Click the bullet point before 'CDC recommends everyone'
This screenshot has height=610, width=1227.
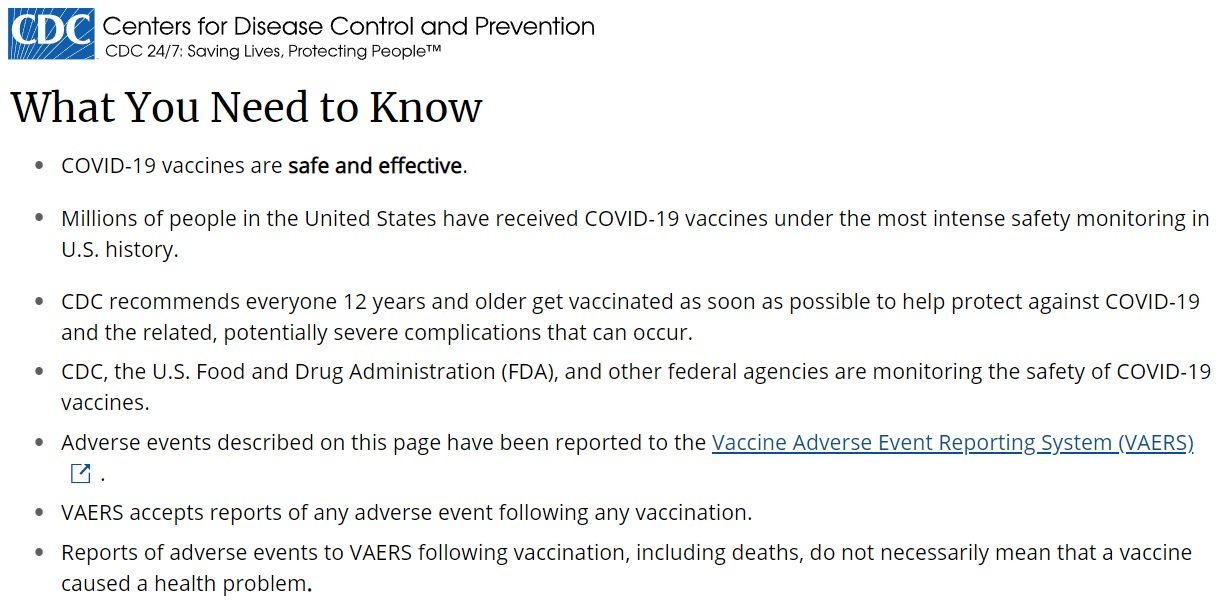point(39,302)
